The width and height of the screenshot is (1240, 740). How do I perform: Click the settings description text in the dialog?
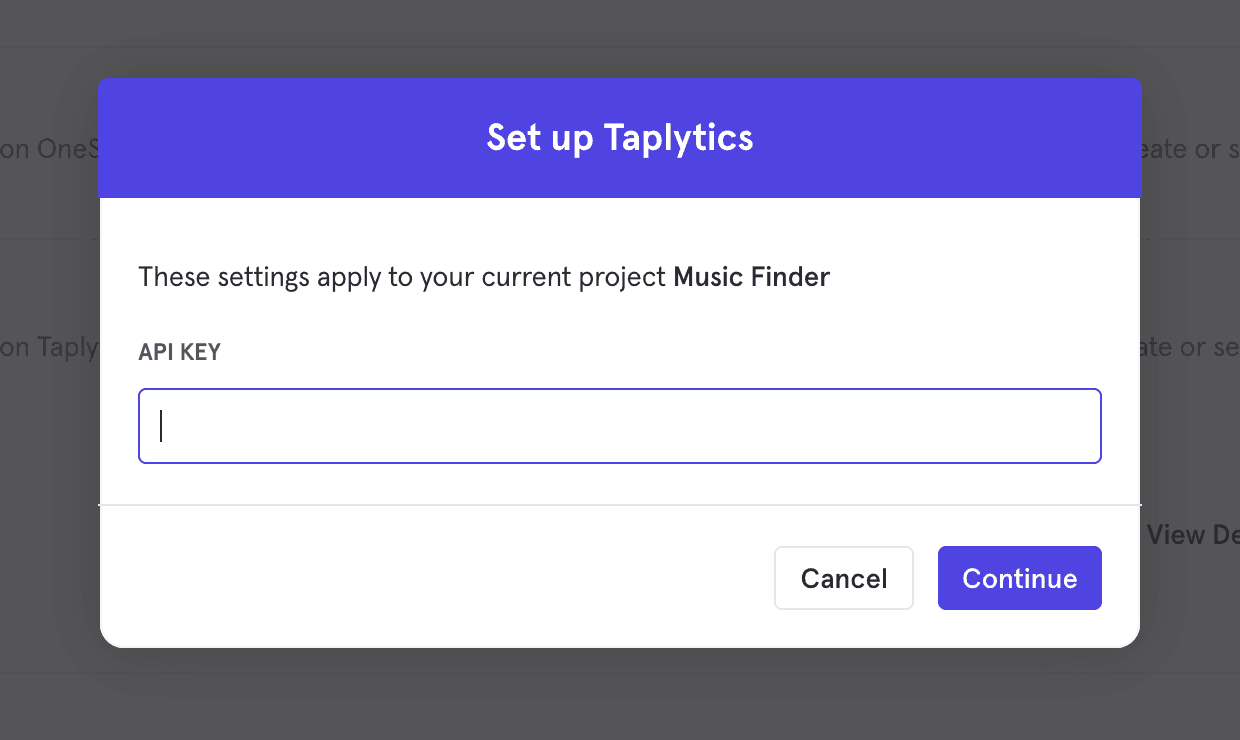click(400, 277)
